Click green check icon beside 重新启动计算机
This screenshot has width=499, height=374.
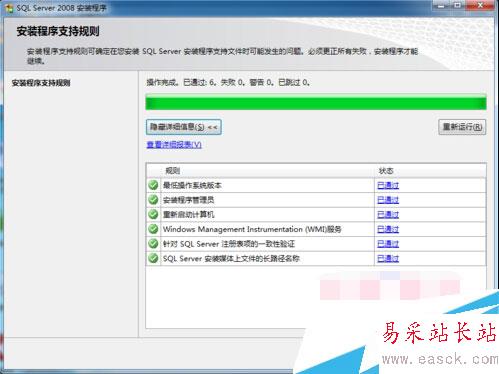tap(153, 214)
